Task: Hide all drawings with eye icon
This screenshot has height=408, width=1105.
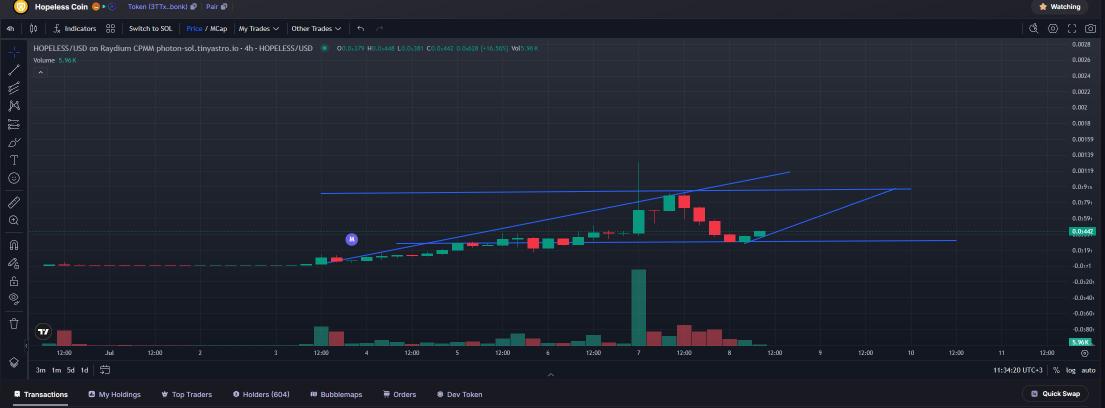Action: 13,299
